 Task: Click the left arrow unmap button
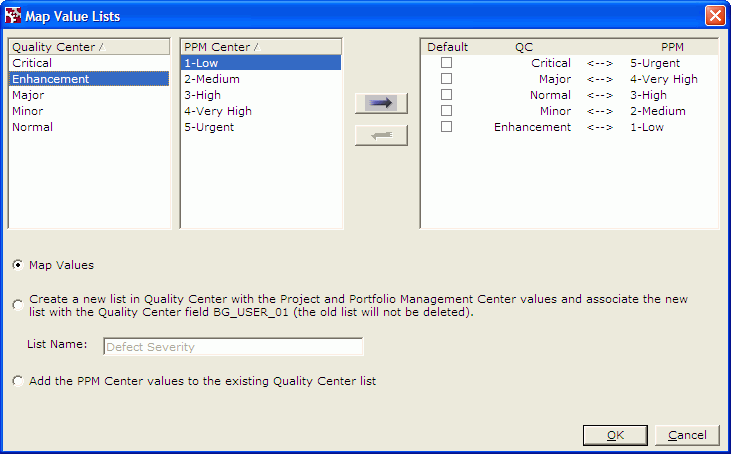[381, 136]
